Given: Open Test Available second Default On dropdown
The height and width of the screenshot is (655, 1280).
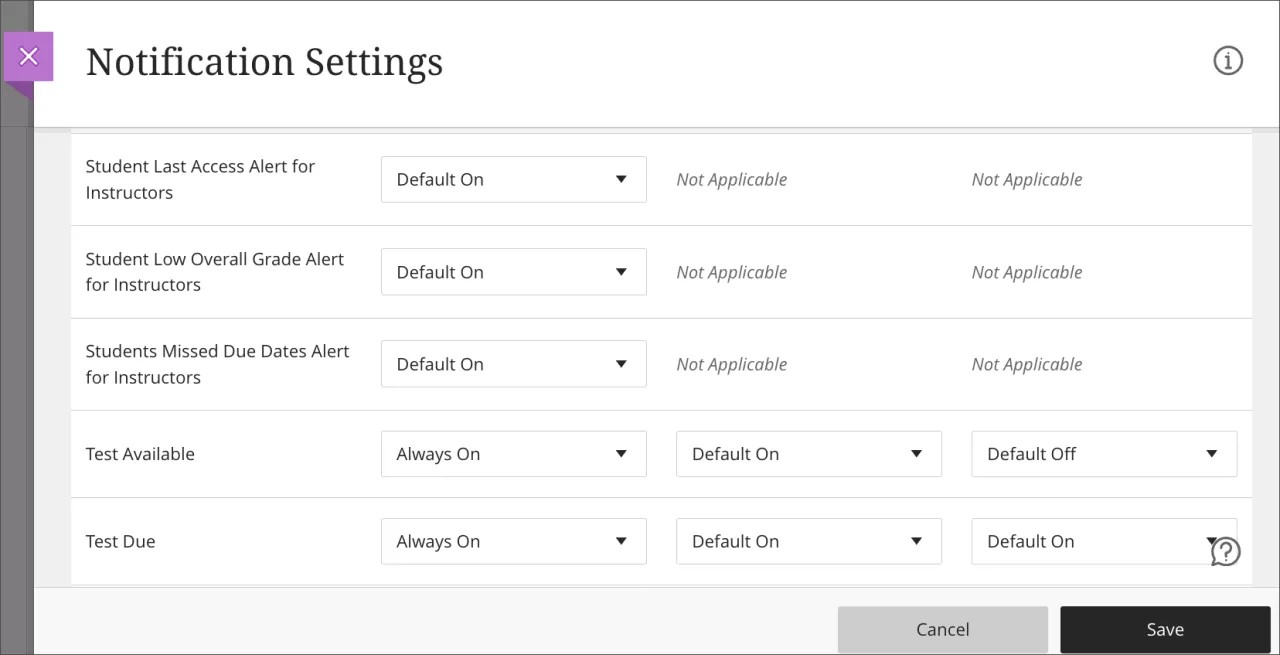Looking at the screenshot, I should click(x=808, y=453).
